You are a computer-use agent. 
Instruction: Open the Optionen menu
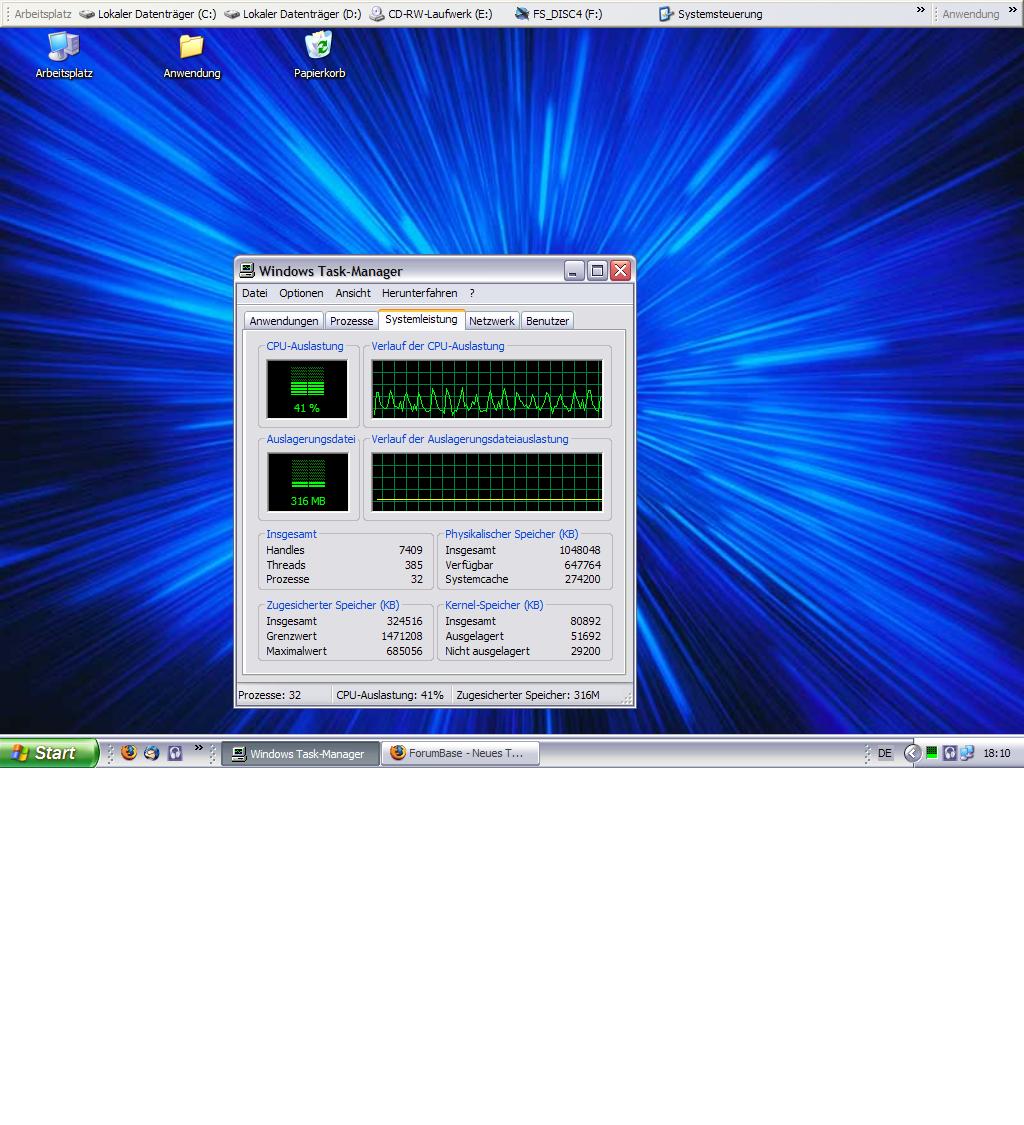click(301, 293)
